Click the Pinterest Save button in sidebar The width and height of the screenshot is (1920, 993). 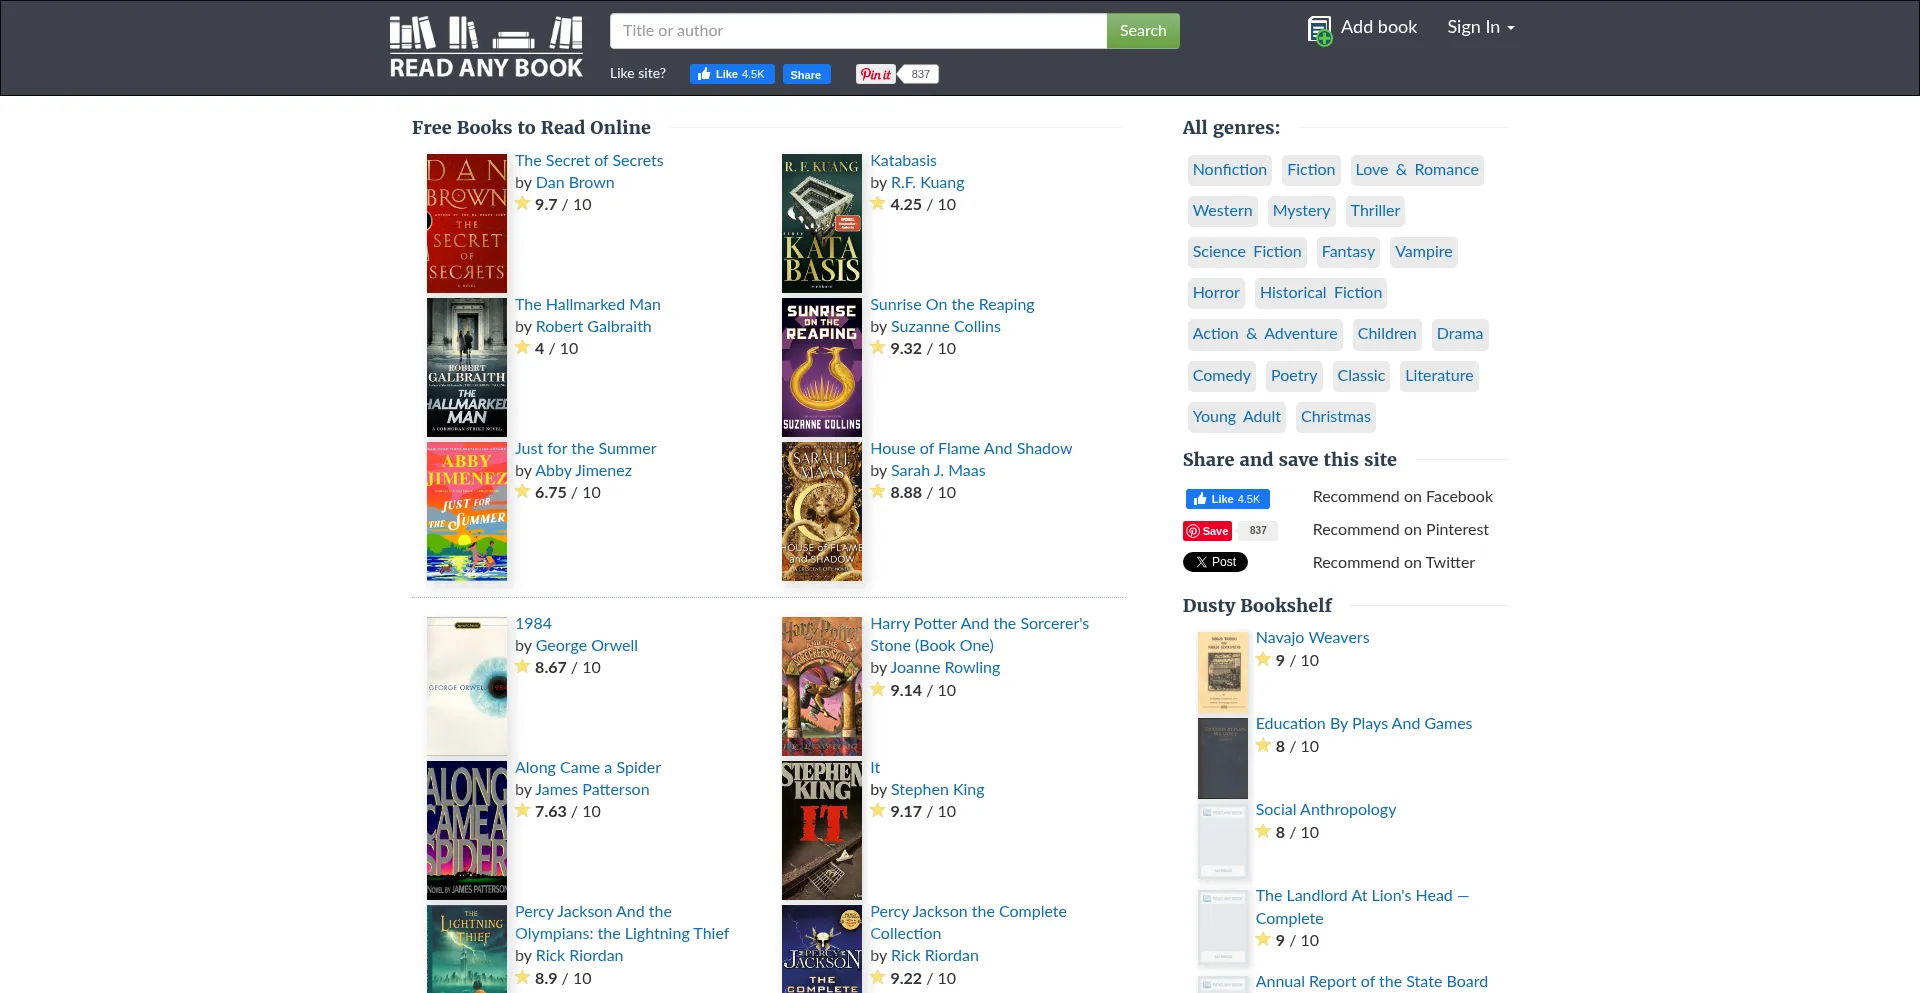[x=1207, y=530]
